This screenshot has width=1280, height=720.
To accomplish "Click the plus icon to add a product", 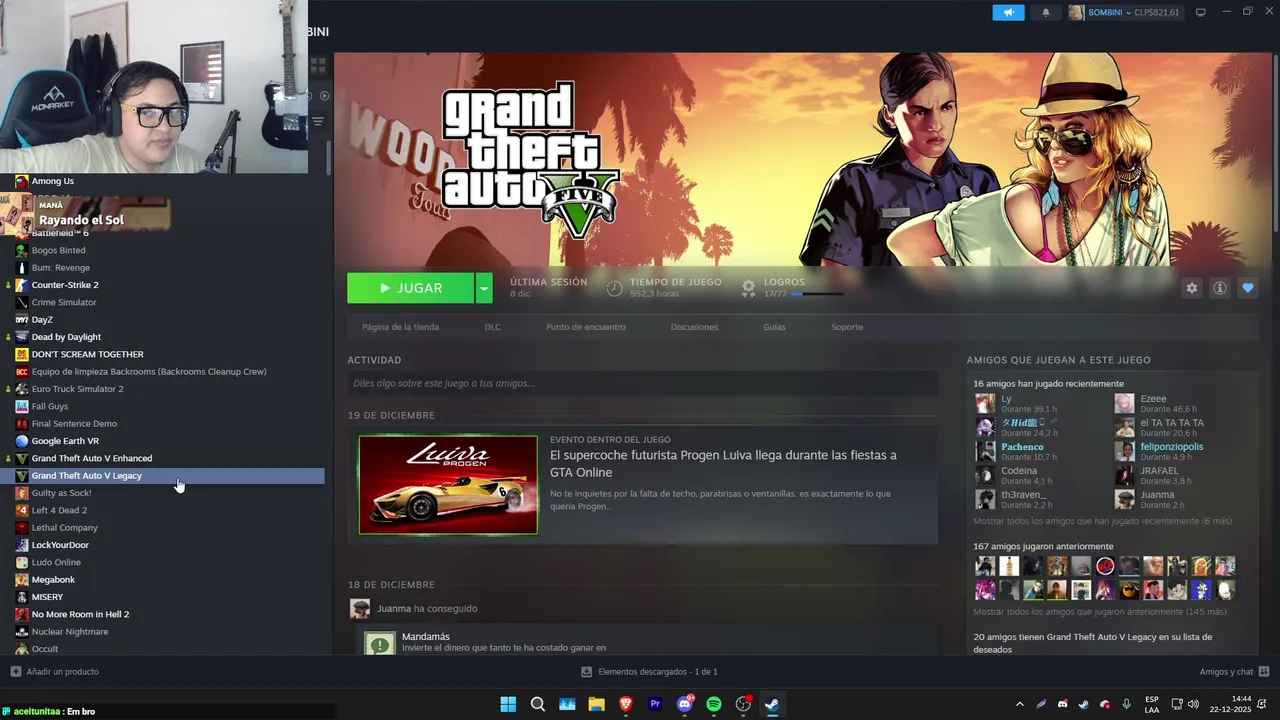I will pyautogui.click(x=15, y=672).
